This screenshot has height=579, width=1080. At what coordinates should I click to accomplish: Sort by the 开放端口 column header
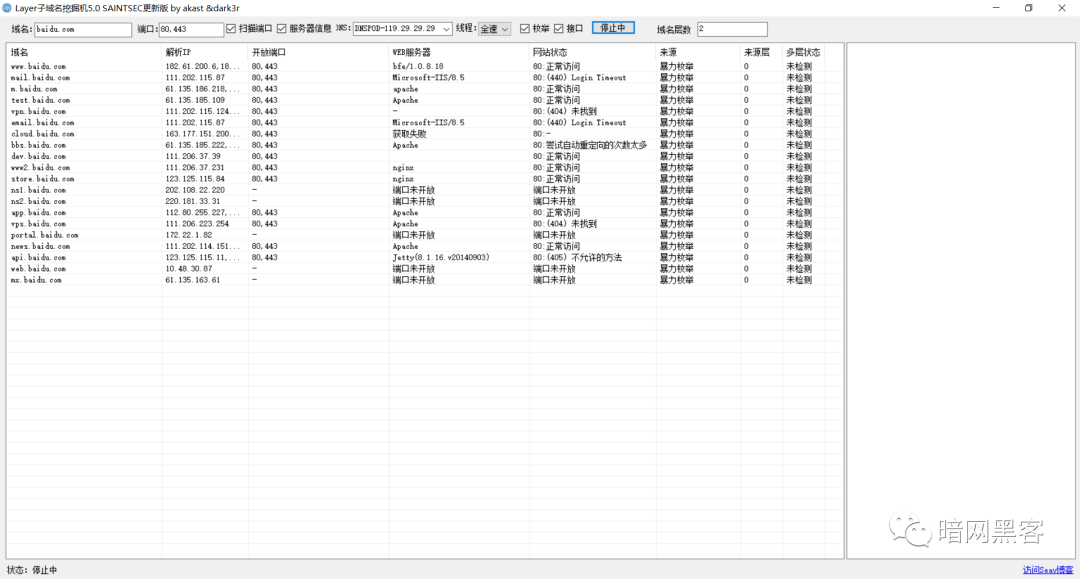click(318, 52)
